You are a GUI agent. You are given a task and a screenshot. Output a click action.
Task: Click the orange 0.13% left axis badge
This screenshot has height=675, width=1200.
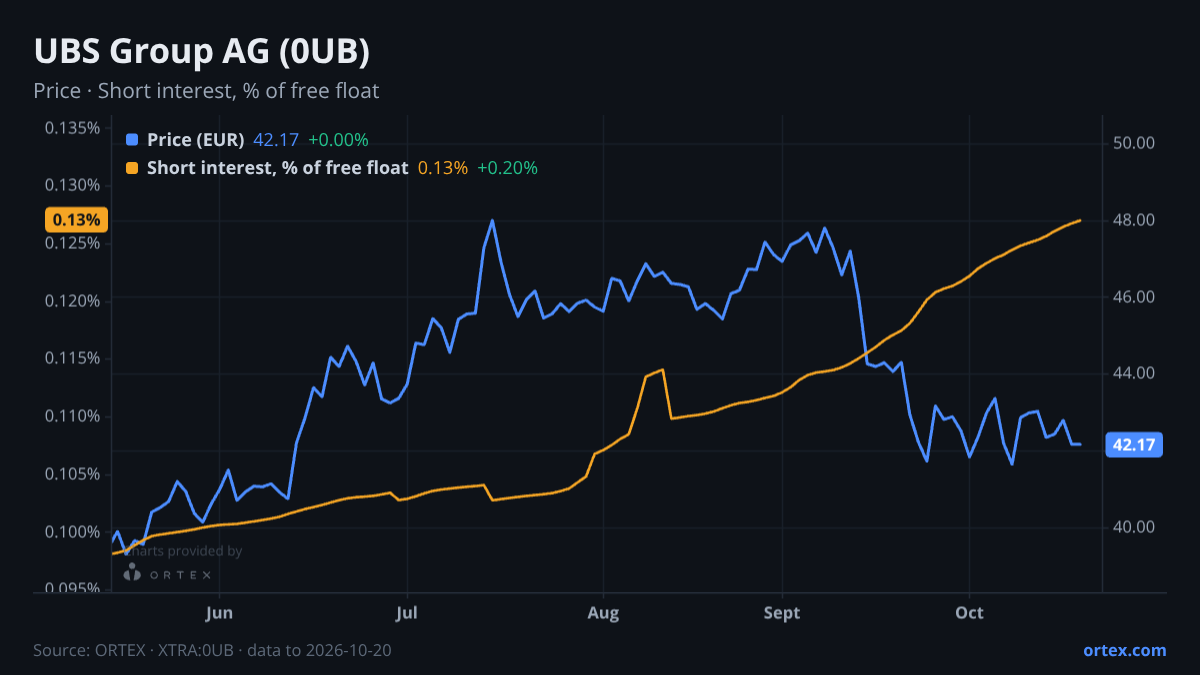point(75,220)
